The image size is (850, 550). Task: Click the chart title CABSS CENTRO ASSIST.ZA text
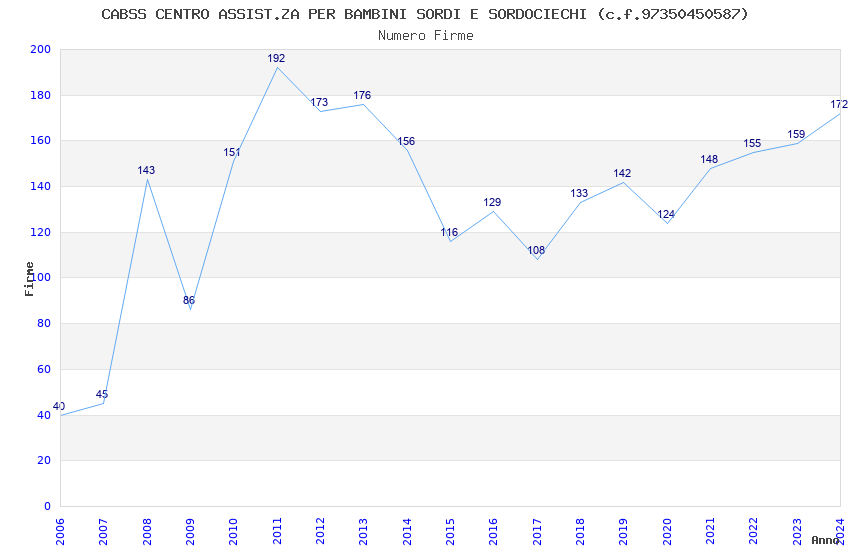point(424,14)
